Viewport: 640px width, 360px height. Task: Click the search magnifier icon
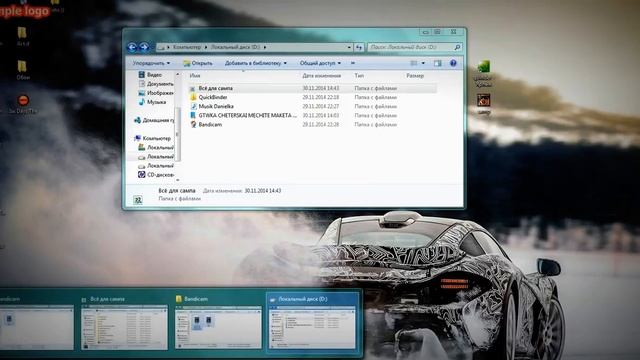457,47
